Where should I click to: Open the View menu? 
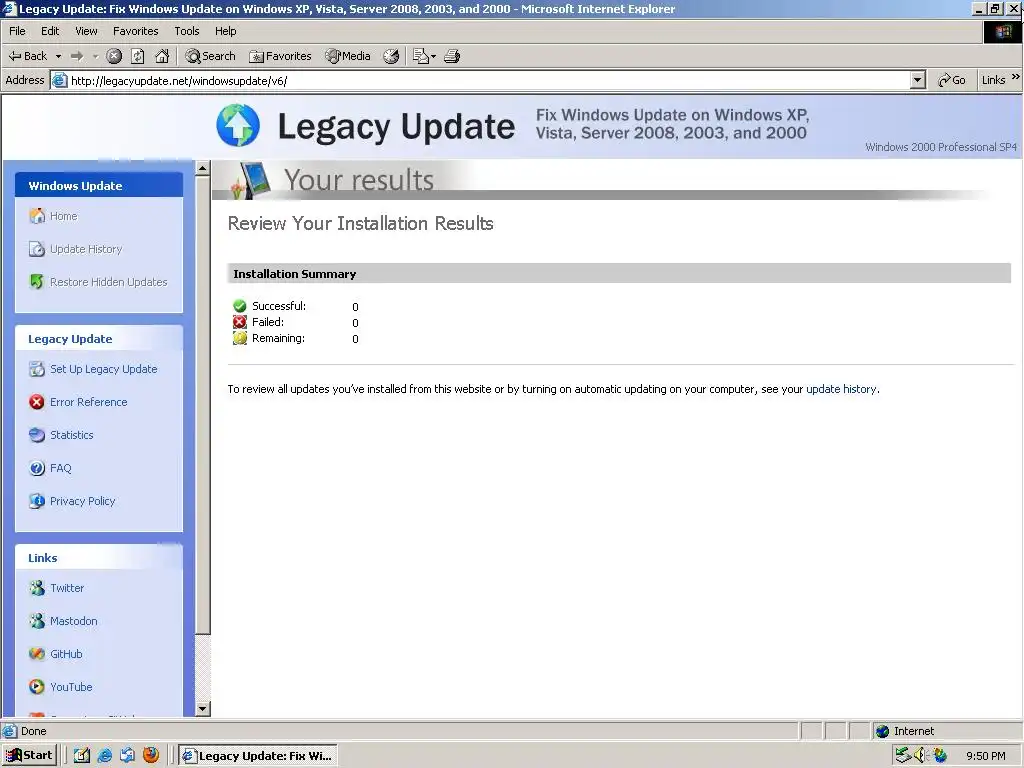pyautogui.click(x=86, y=31)
